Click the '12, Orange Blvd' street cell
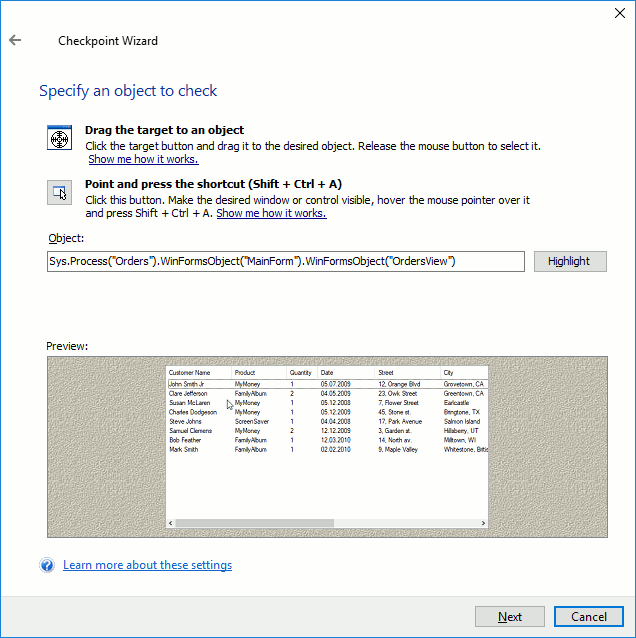 pyautogui.click(x=399, y=384)
